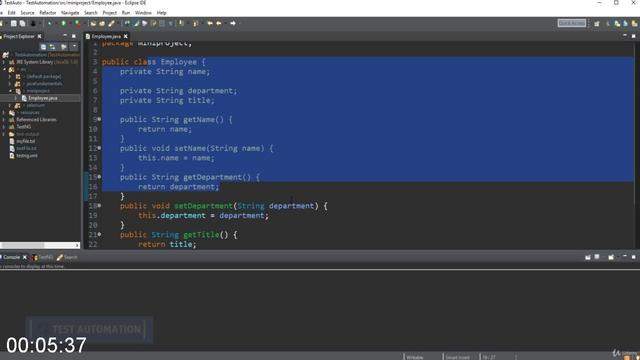Open the Refactor menu

click(x=47, y=13)
